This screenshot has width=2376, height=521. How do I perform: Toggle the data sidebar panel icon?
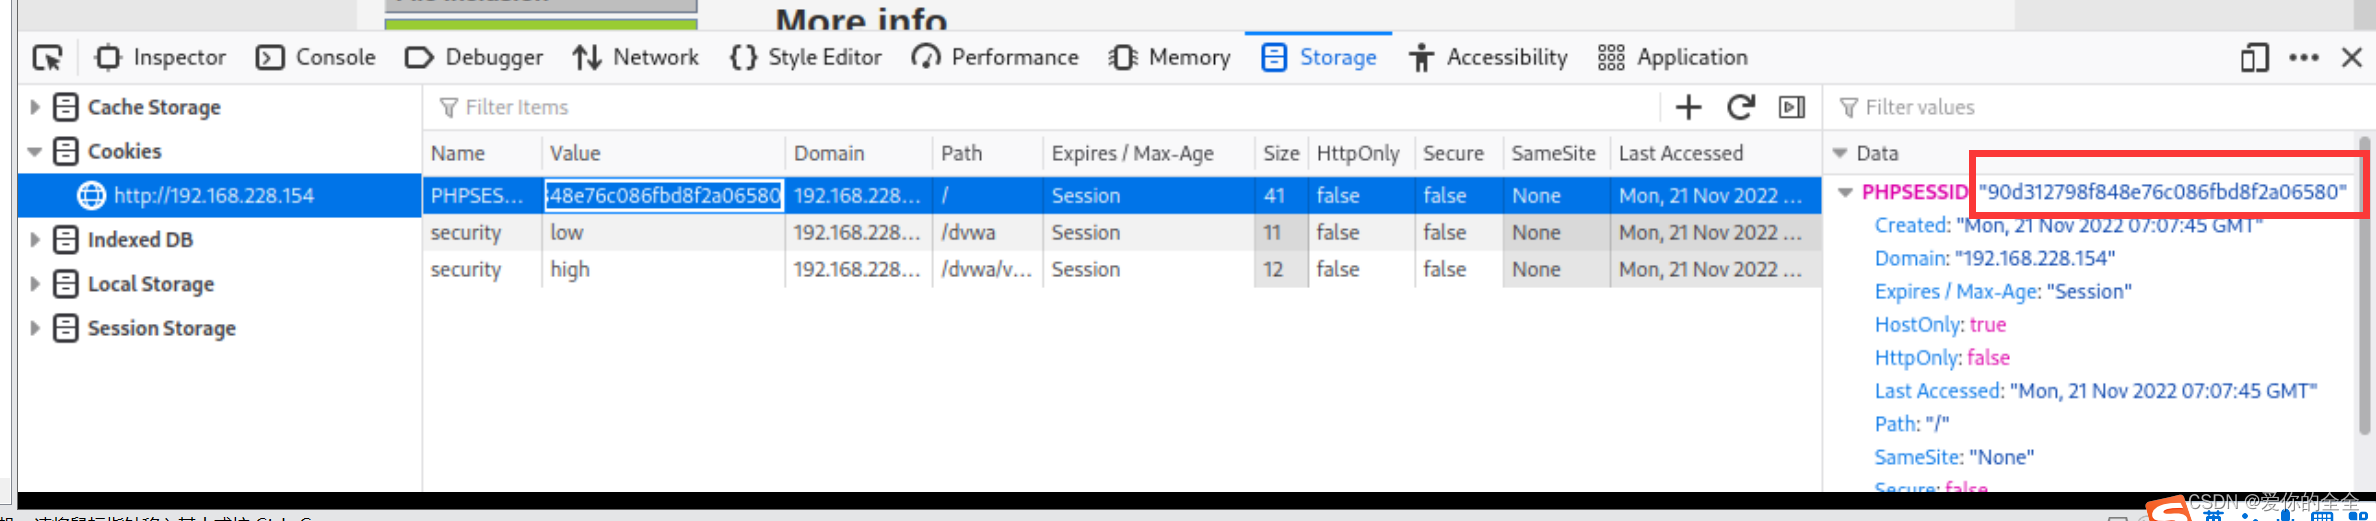pyautogui.click(x=1792, y=107)
